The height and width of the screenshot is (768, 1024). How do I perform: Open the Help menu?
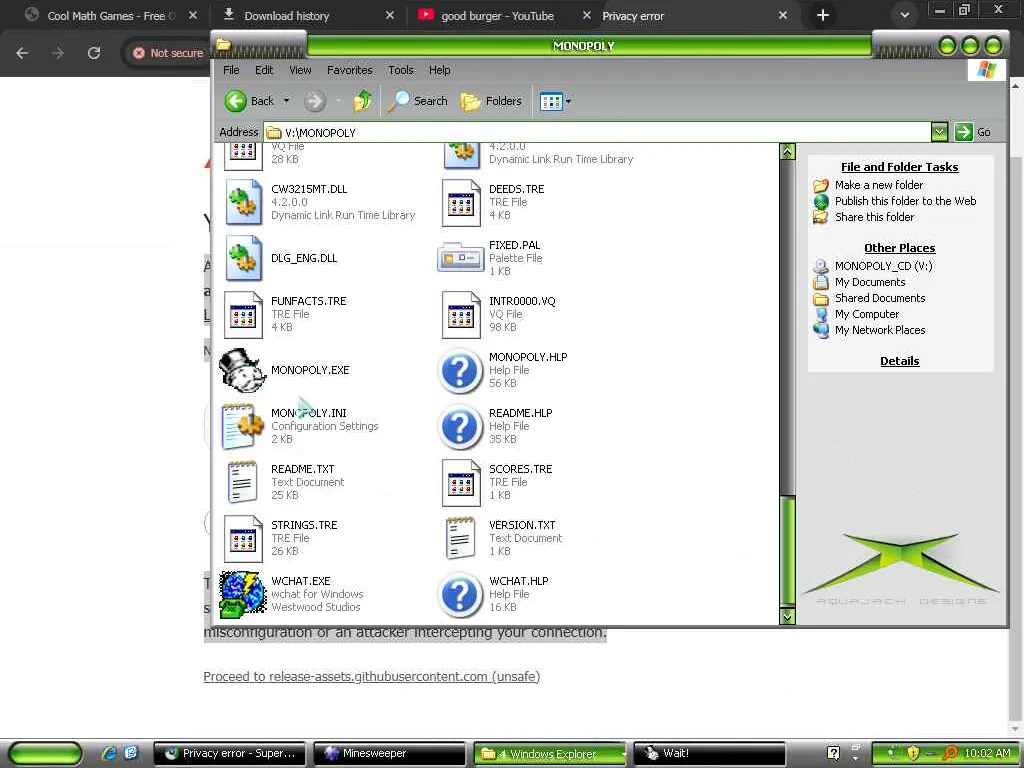(440, 70)
